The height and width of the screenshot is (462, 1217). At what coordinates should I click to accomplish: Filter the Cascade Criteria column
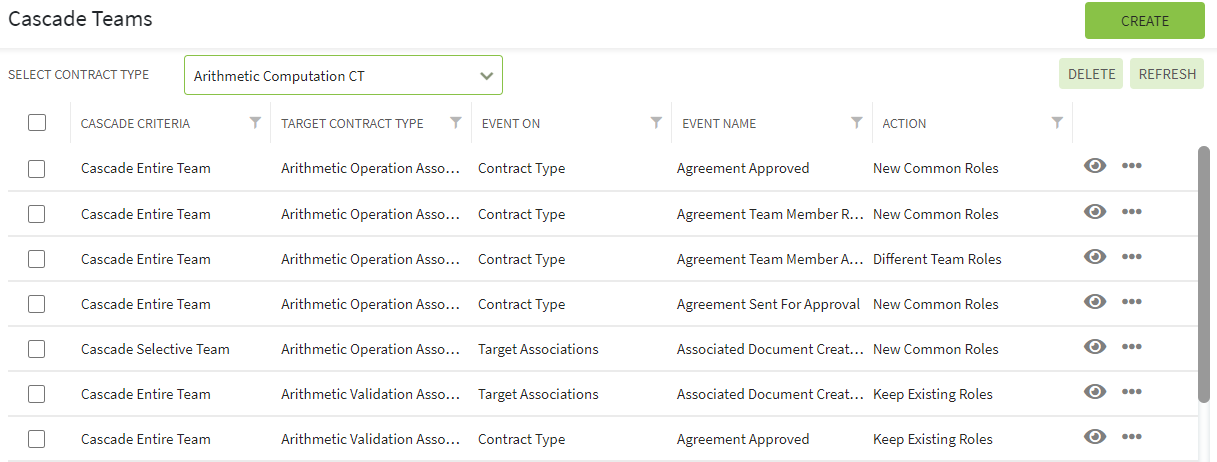[255, 123]
